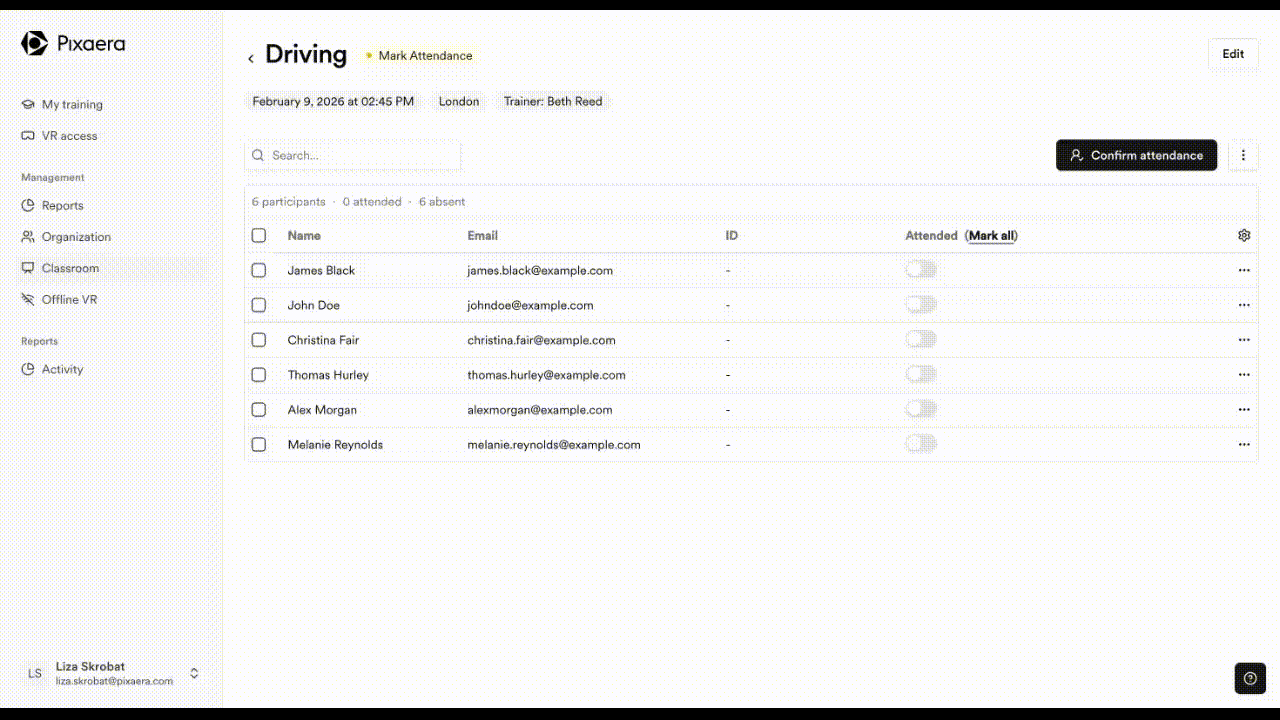Image resolution: width=1280 pixels, height=720 pixels.
Task: Enable the attended switch for Melanie Reynolds
Action: 920,444
